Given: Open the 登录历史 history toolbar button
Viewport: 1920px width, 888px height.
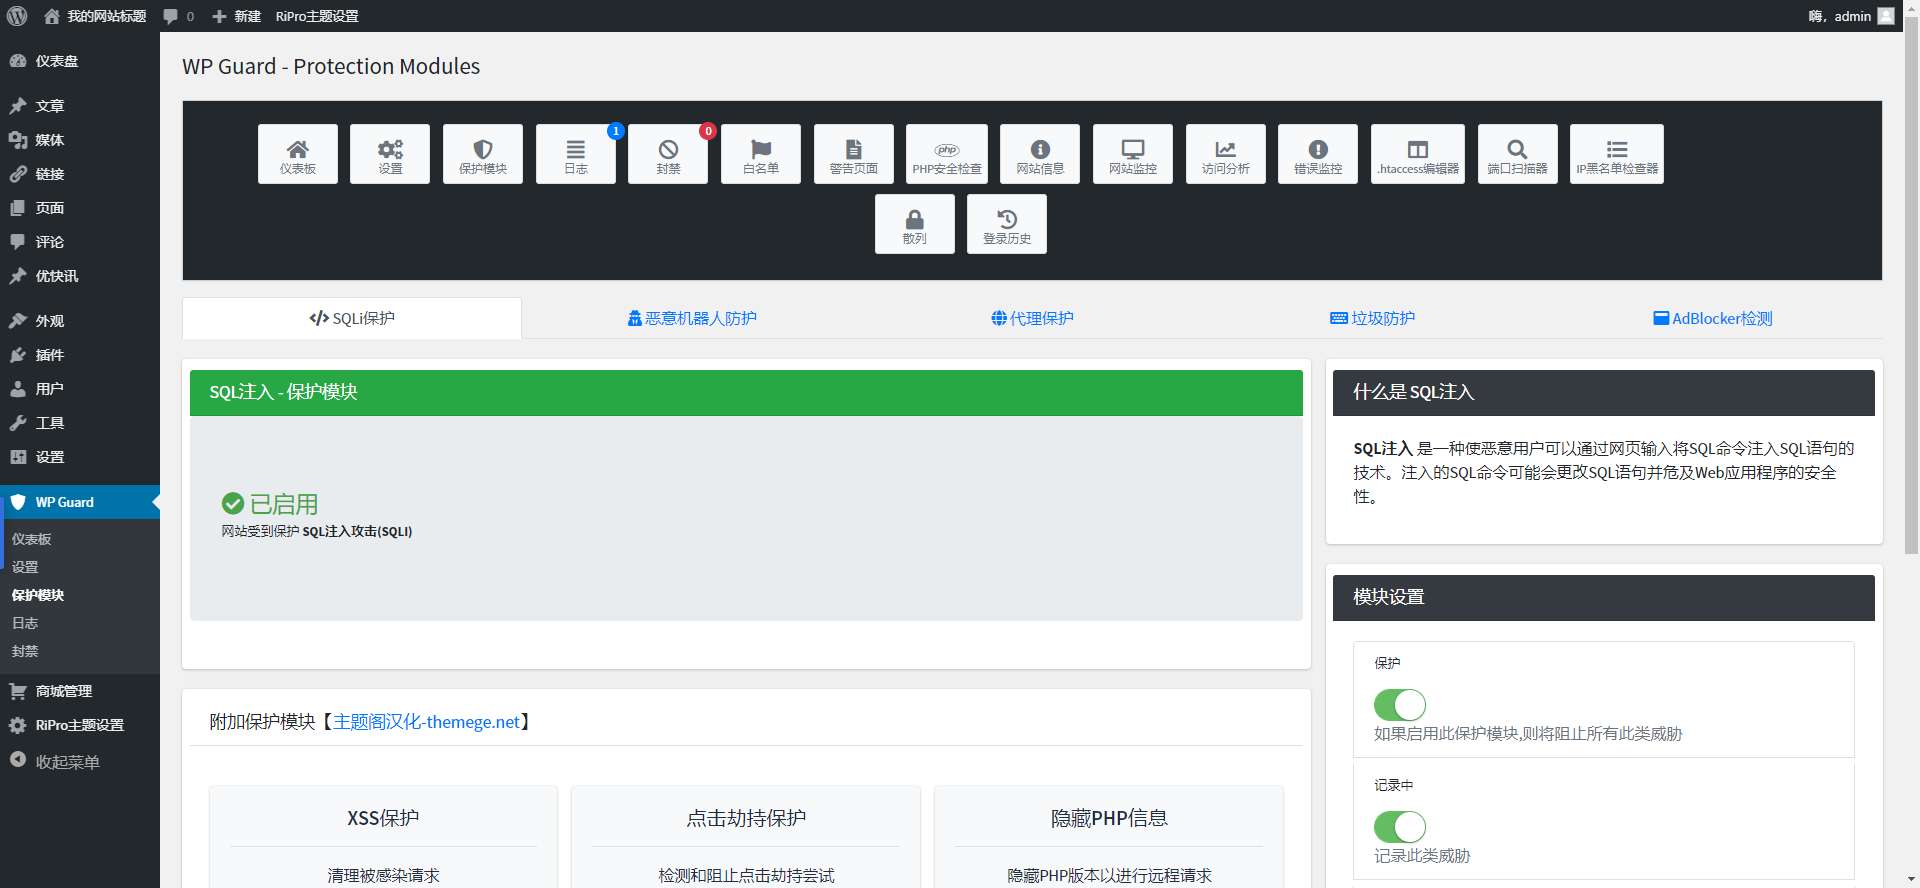Looking at the screenshot, I should [x=1007, y=224].
